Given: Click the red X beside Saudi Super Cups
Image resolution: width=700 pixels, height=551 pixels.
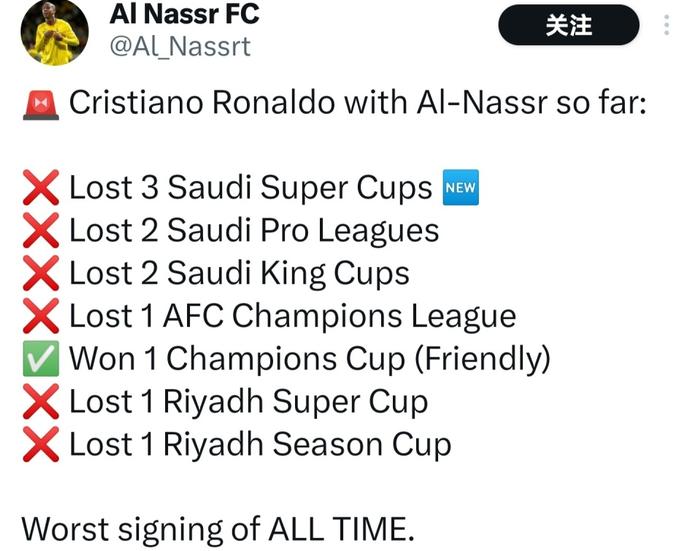Looking at the screenshot, I should tap(41, 188).
